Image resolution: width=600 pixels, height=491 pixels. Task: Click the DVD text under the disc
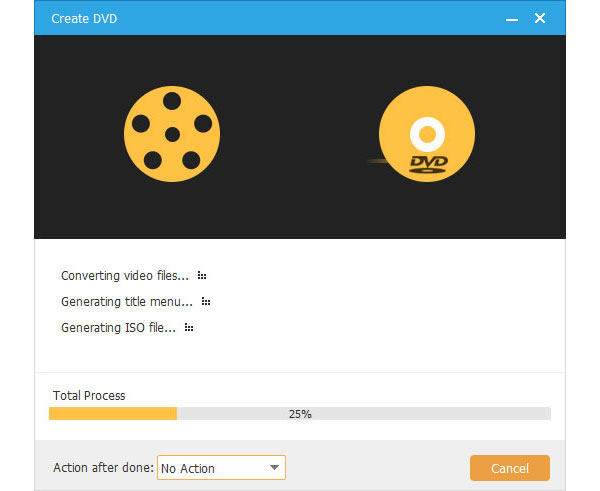[428, 161]
